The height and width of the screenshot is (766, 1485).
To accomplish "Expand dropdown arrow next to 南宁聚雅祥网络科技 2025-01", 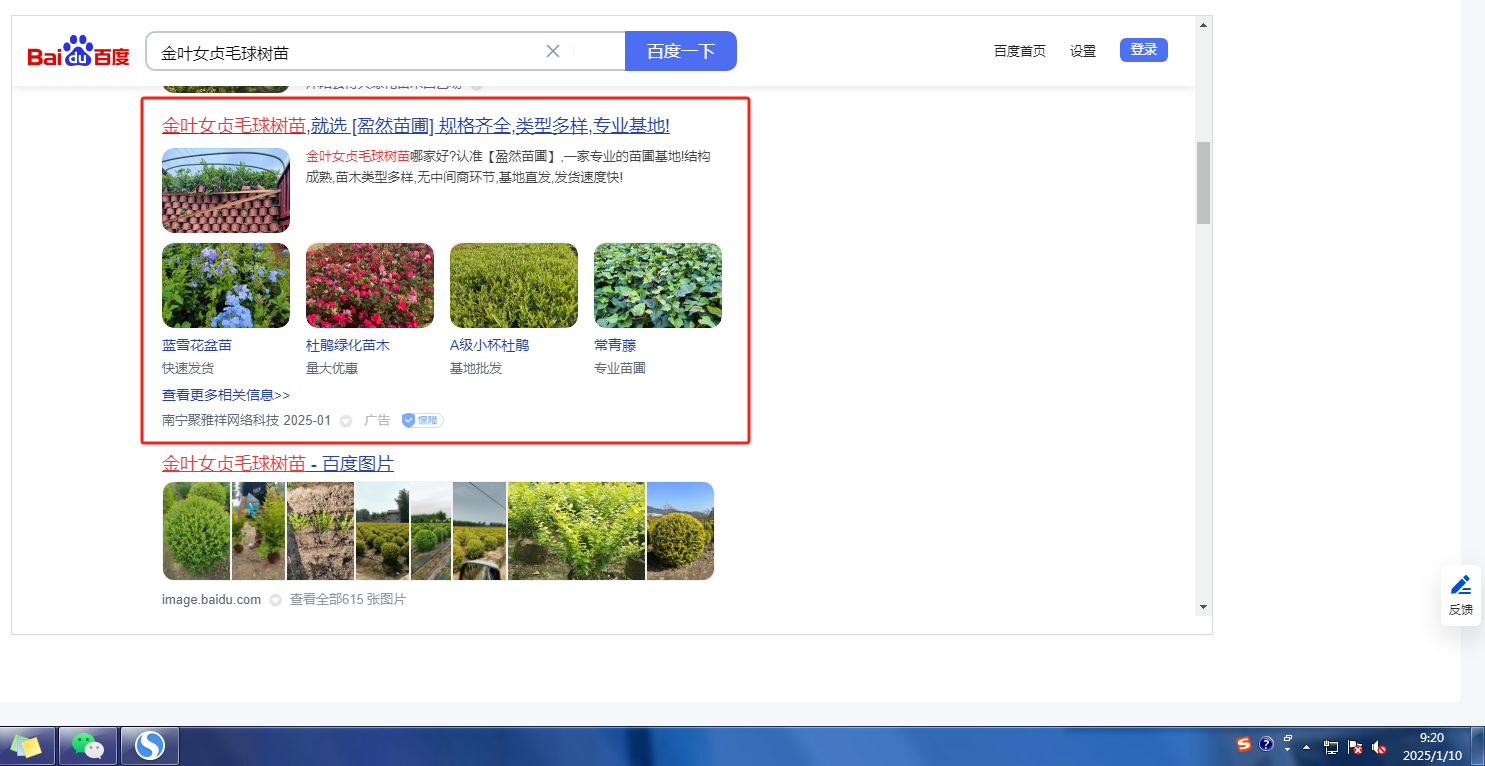I will [x=346, y=421].
